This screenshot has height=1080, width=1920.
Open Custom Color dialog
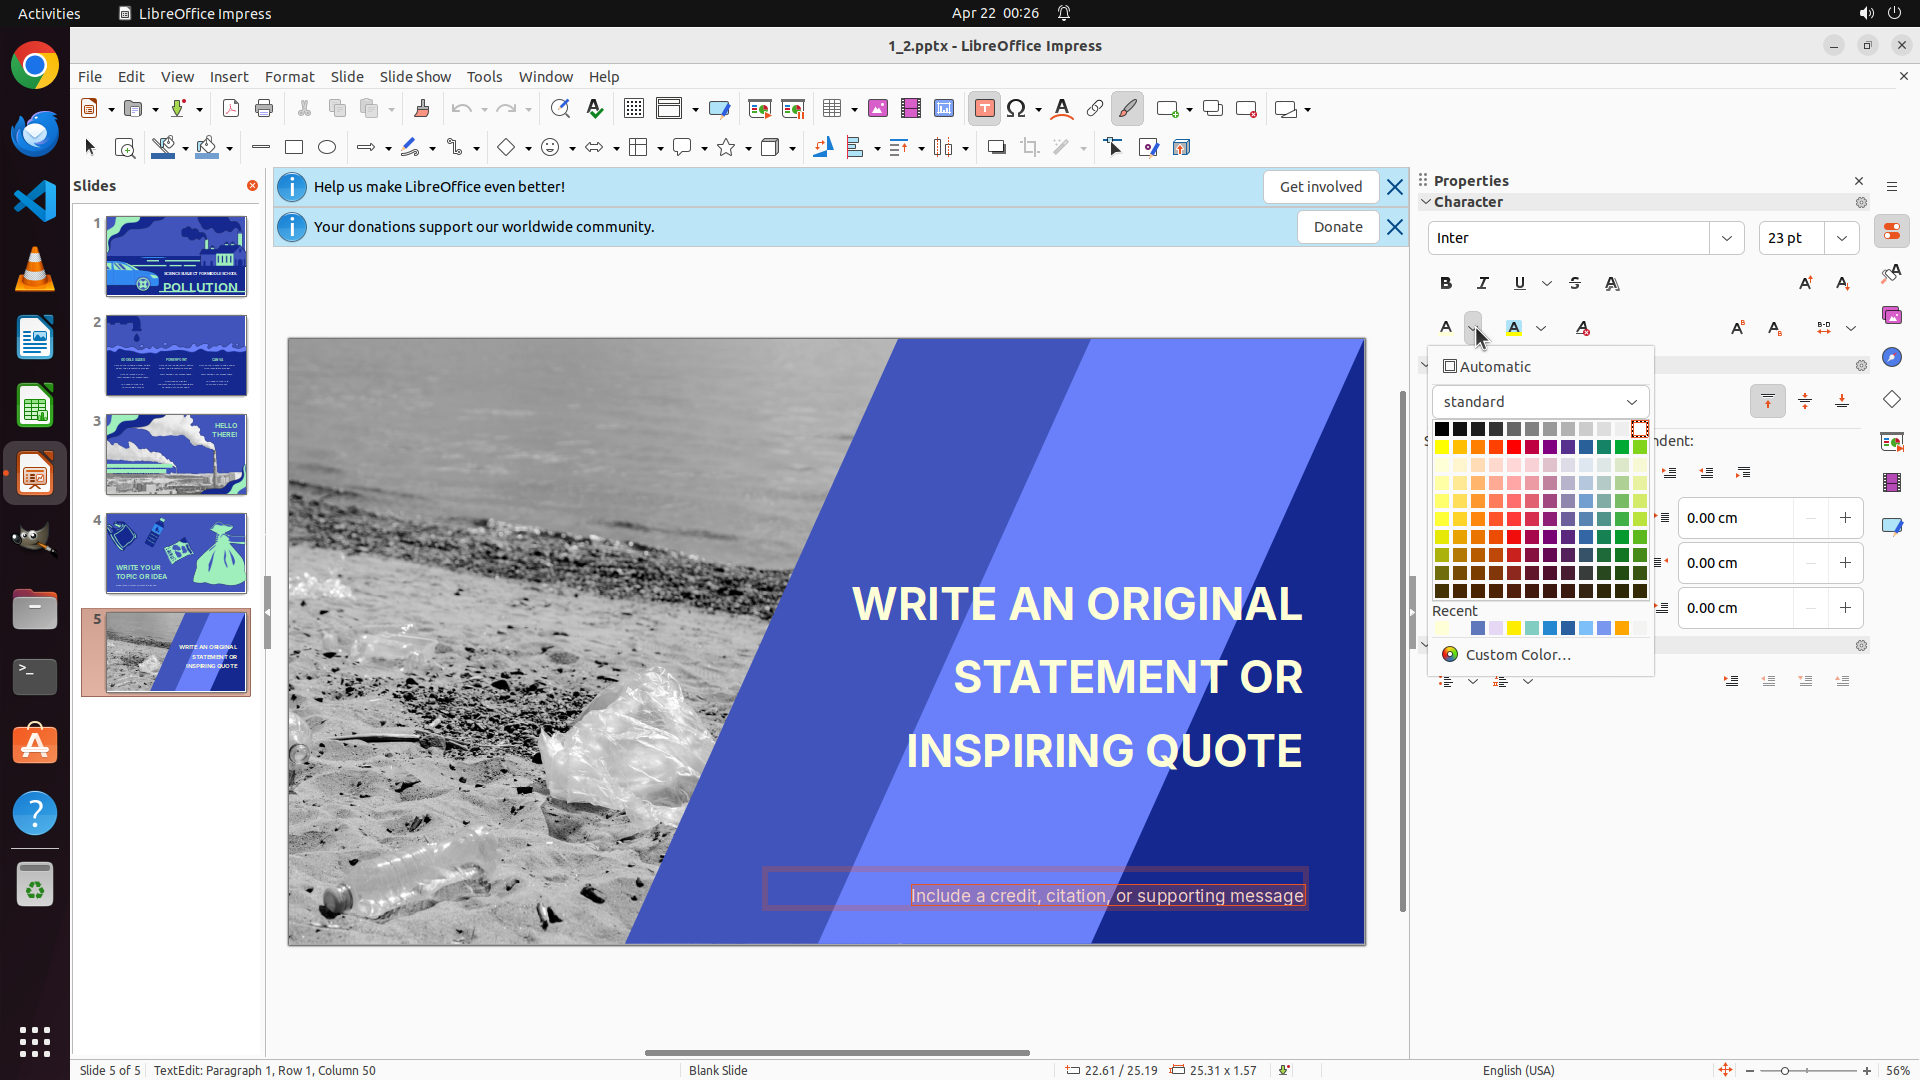pos(1517,655)
